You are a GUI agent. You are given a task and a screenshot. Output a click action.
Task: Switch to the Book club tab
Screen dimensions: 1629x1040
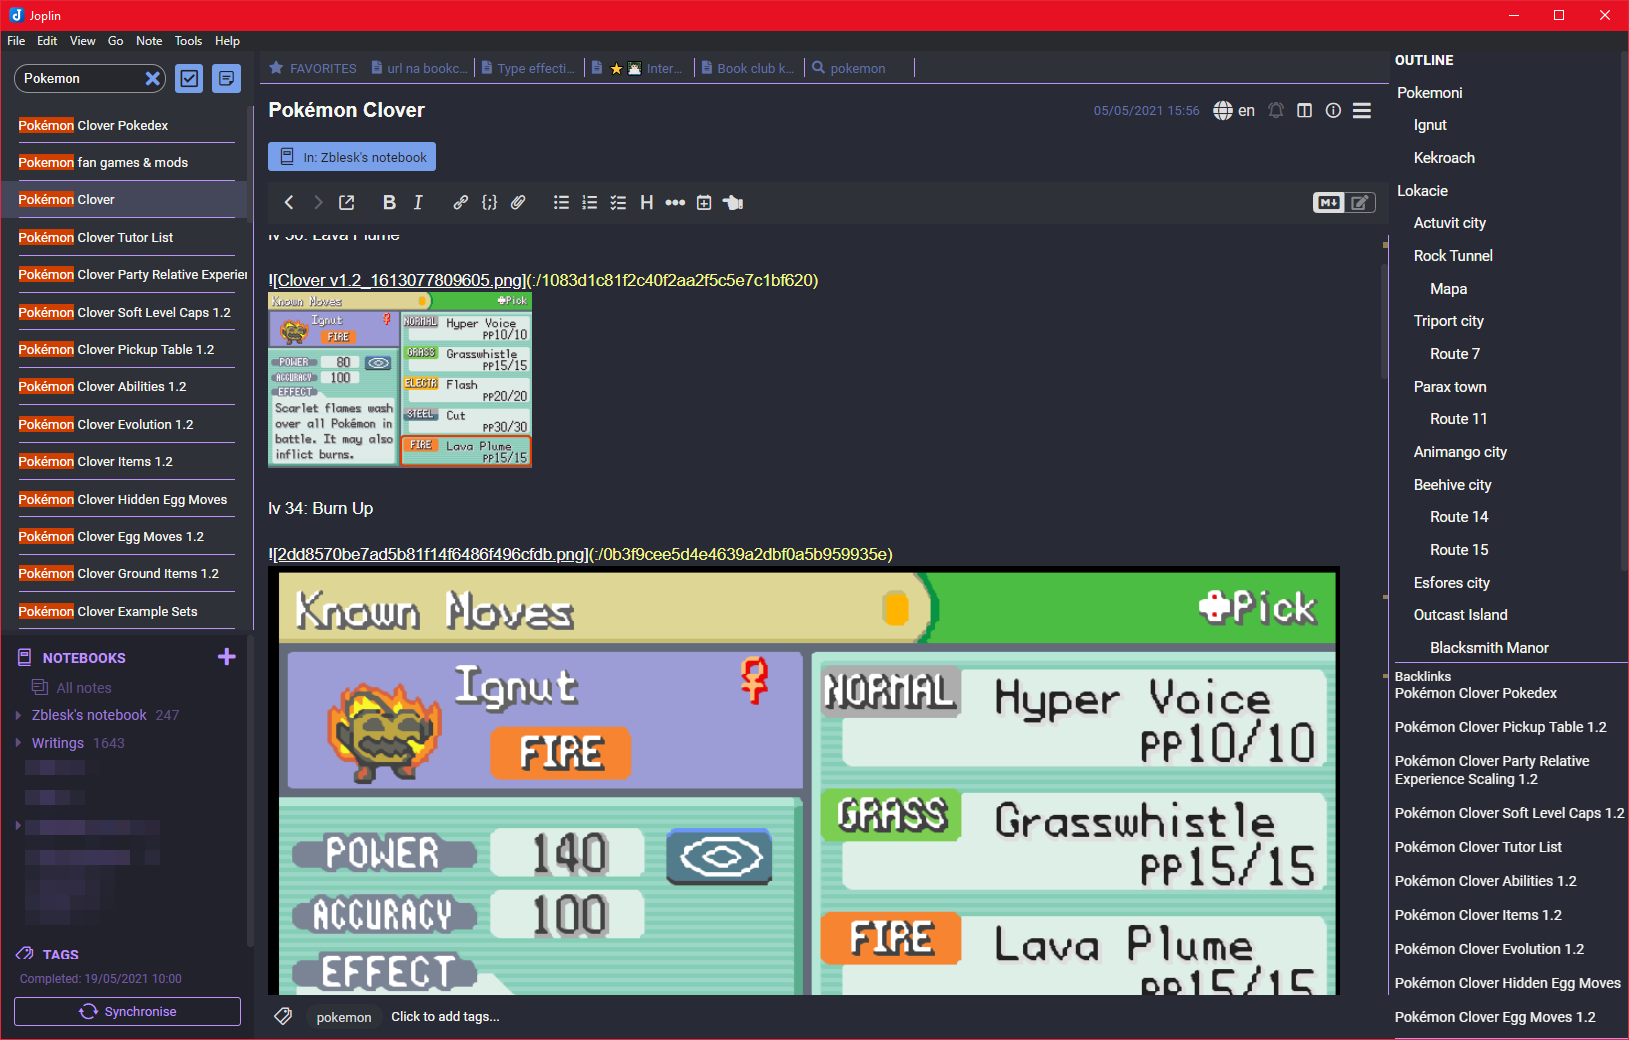[748, 69]
